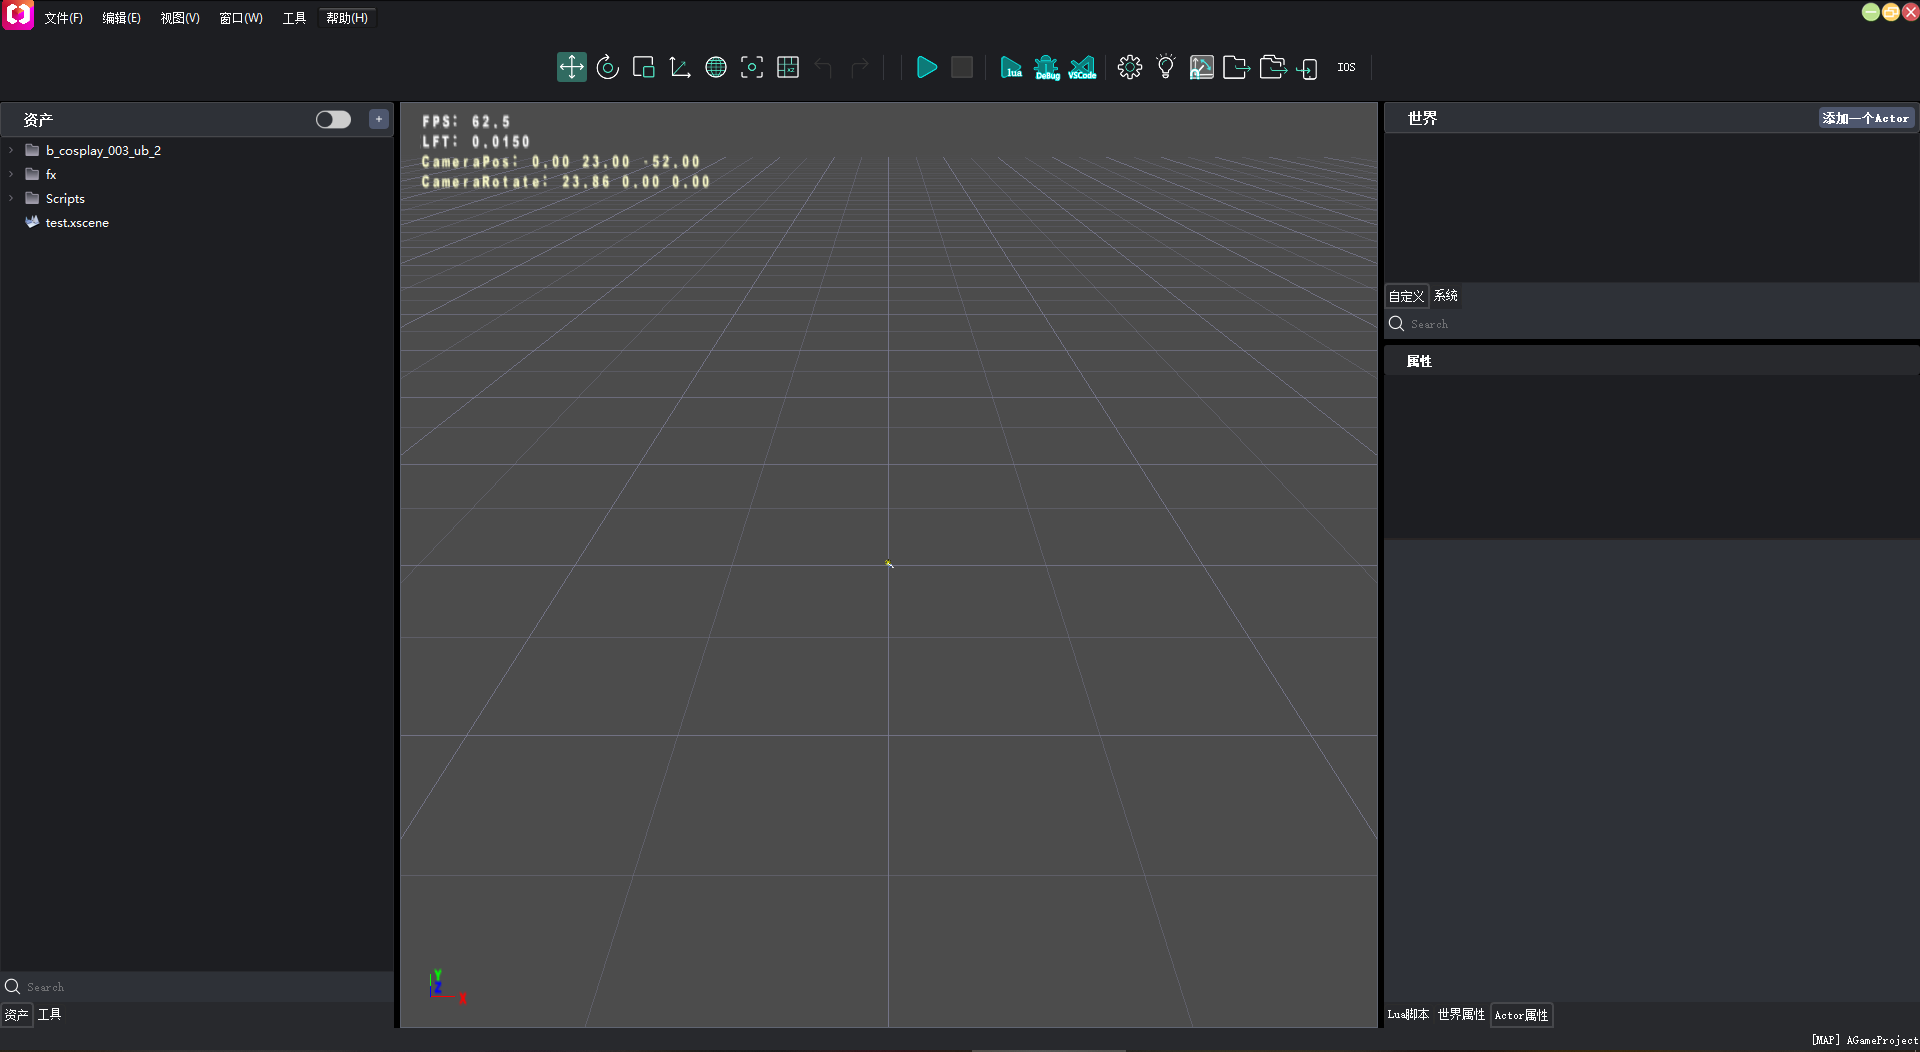Click the coordinate axis tool icon

pos(680,67)
